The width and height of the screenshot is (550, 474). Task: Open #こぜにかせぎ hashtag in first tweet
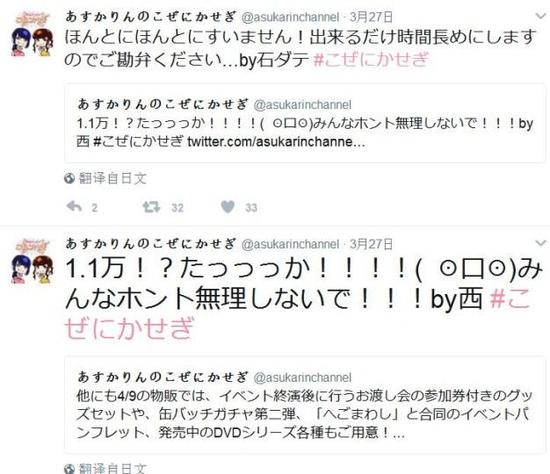point(371,60)
